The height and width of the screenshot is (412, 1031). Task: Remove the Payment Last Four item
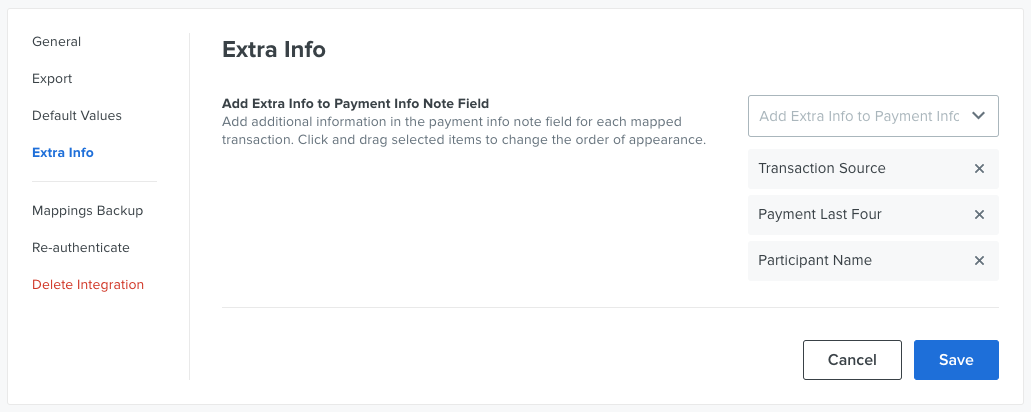tap(979, 215)
